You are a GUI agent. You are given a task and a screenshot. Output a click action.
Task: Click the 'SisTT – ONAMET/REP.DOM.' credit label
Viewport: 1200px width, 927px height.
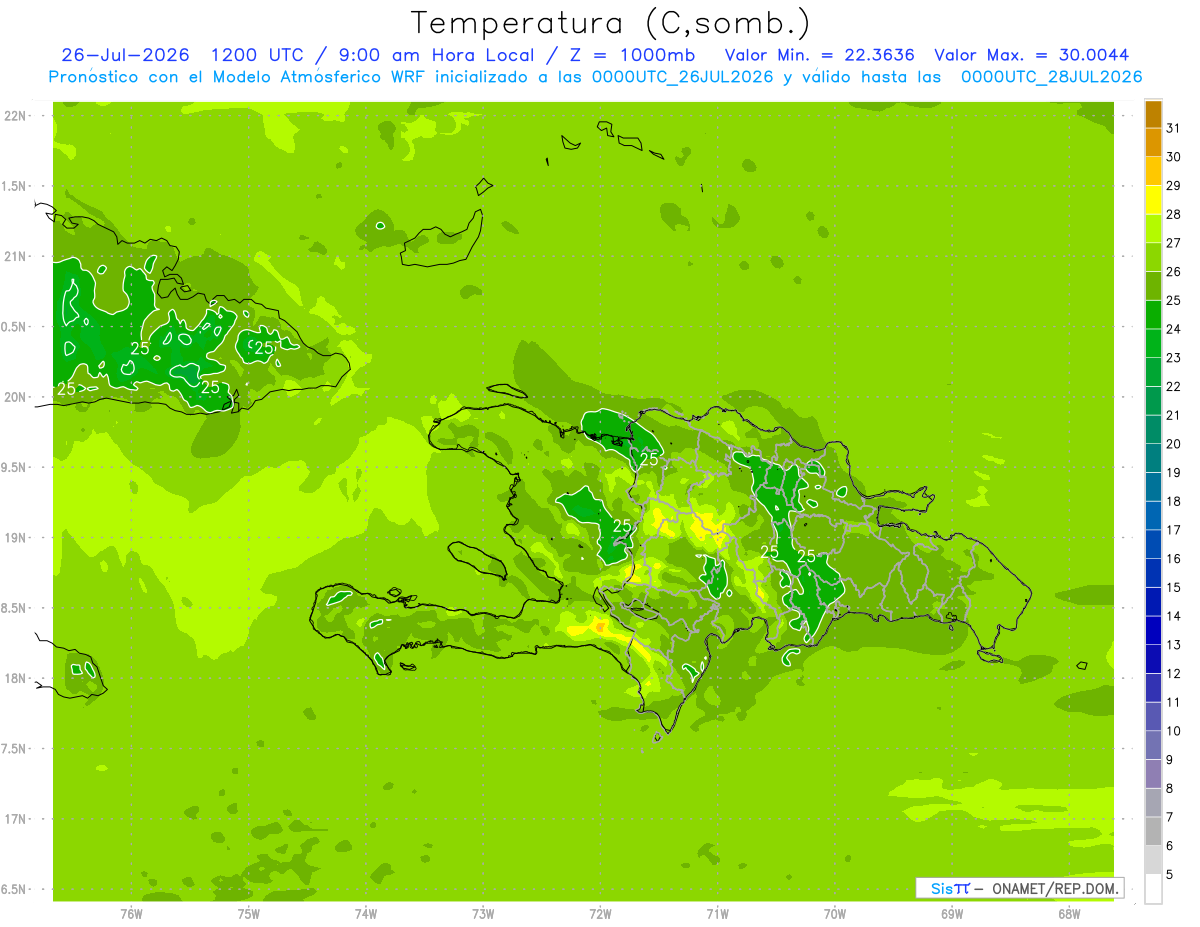click(x=1018, y=888)
